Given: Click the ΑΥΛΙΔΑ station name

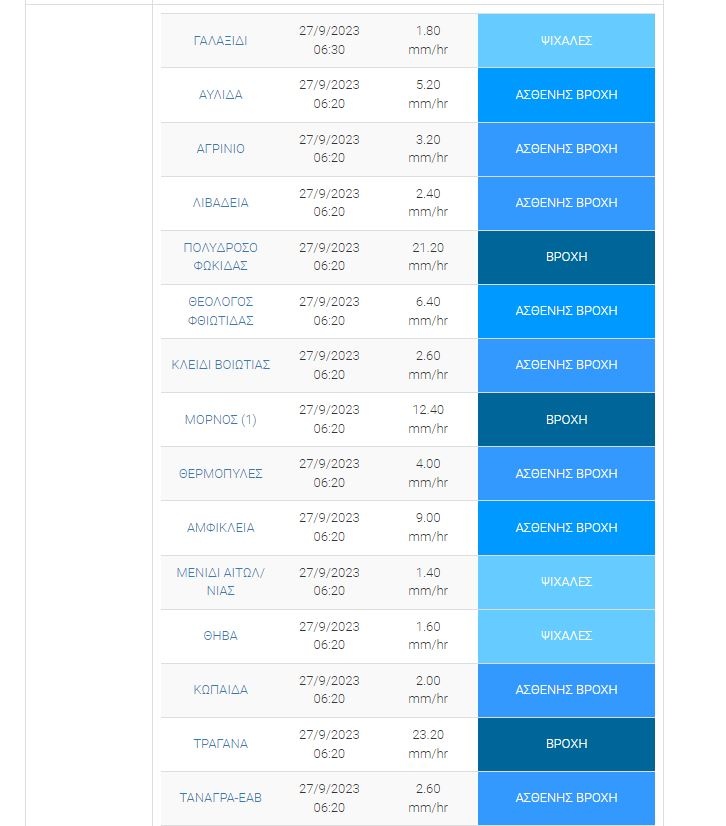Looking at the screenshot, I should [x=220, y=95].
